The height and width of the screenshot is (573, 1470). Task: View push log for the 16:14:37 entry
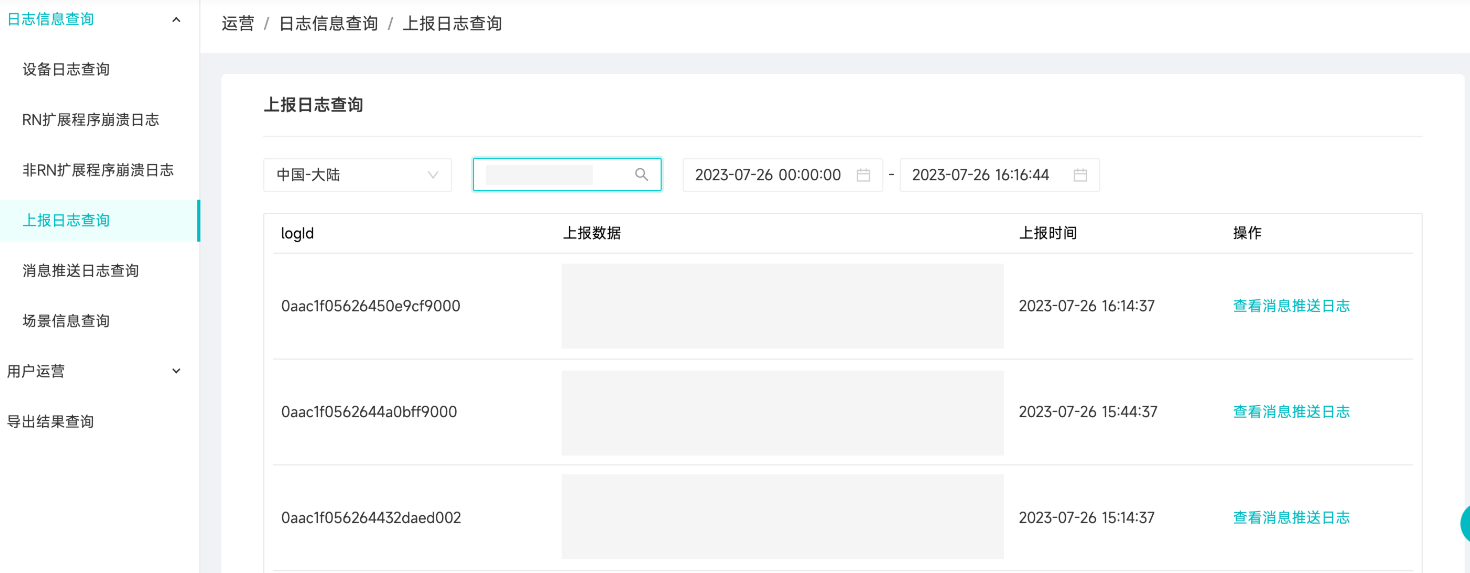[x=1291, y=306]
